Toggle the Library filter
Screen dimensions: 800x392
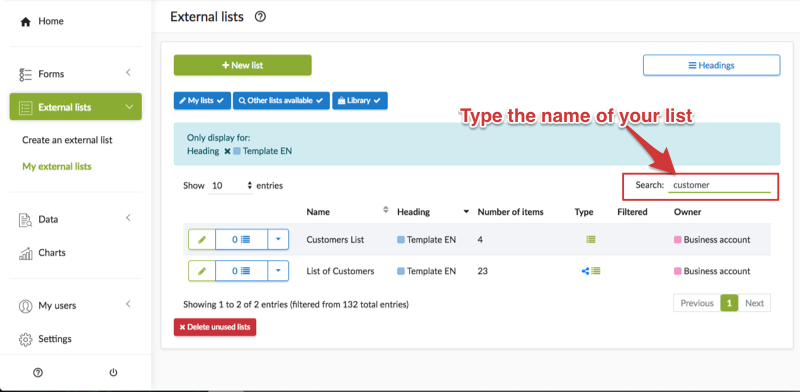point(360,101)
